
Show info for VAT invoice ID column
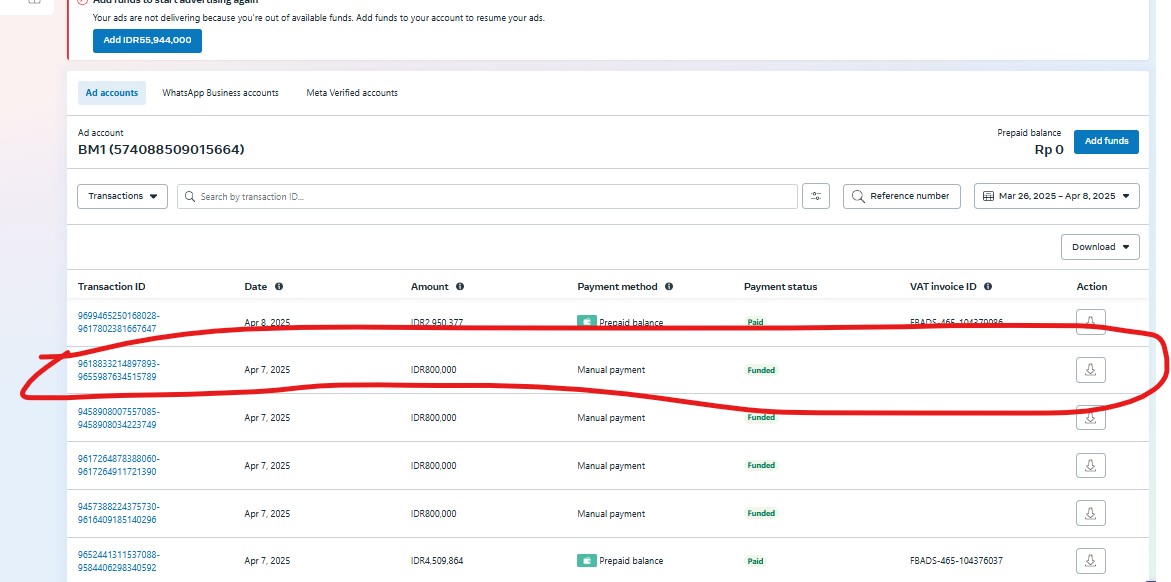(988, 287)
